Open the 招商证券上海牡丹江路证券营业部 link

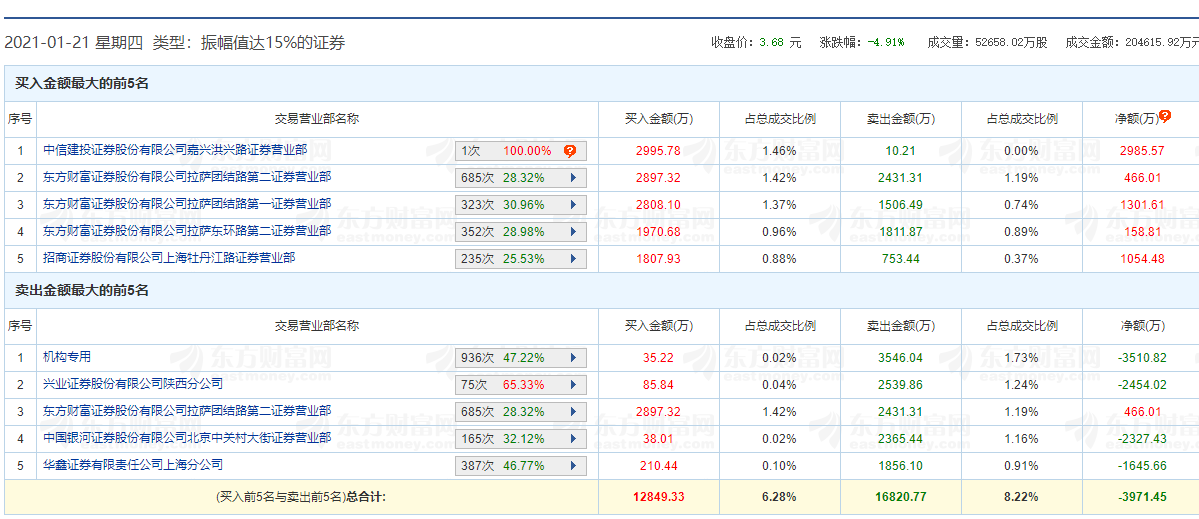coord(169,258)
